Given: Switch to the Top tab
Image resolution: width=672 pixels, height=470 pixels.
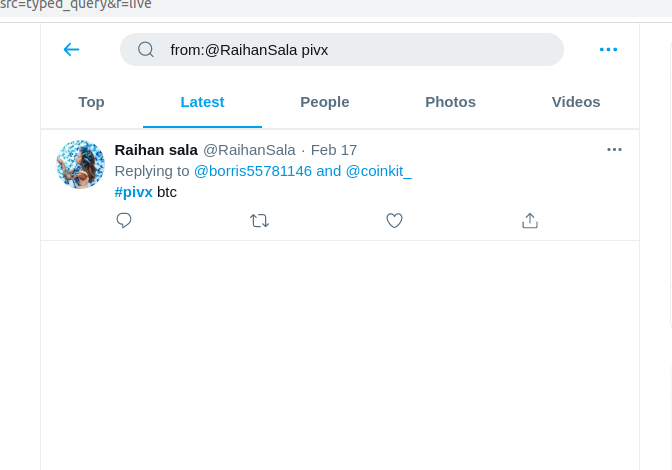Looking at the screenshot, I should tap(91, 102).
